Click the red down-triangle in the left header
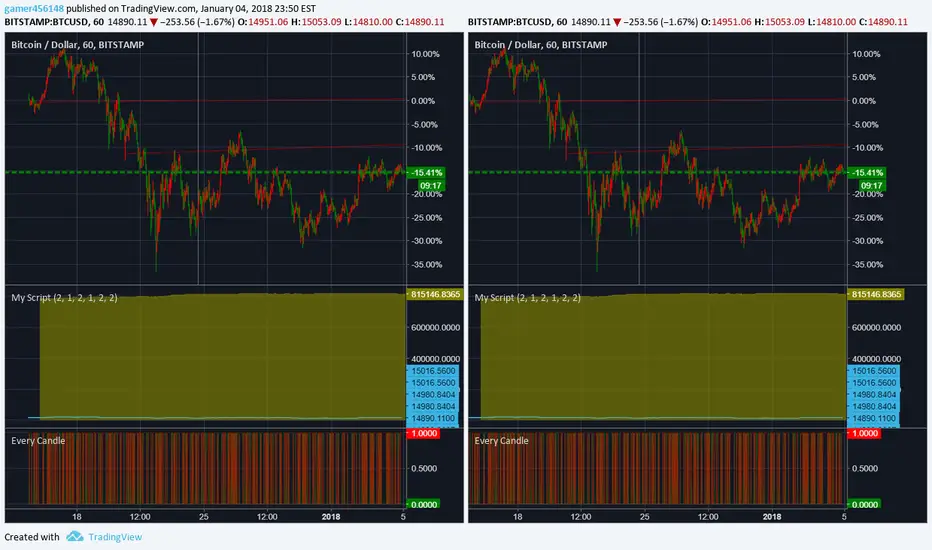The height and width of the screenshot is (550, 932). 153,23
